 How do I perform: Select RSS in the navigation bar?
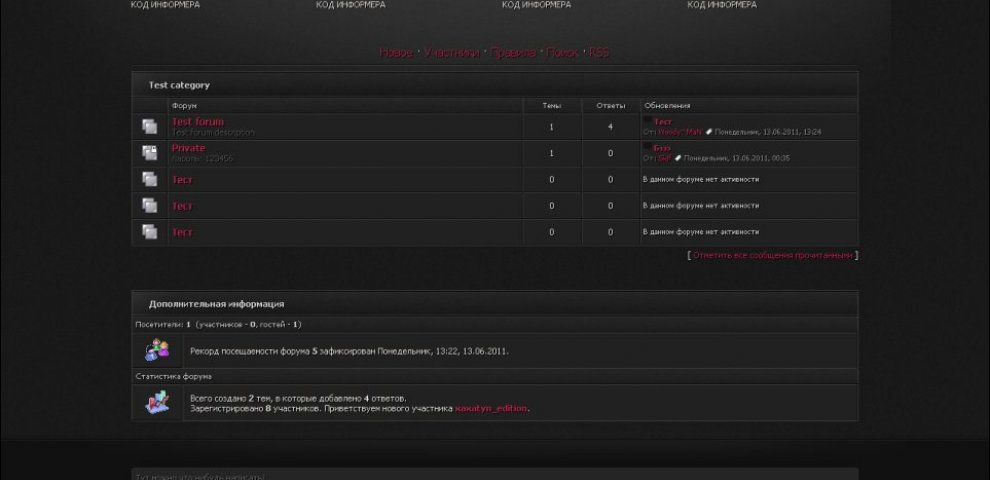point(599,53)
